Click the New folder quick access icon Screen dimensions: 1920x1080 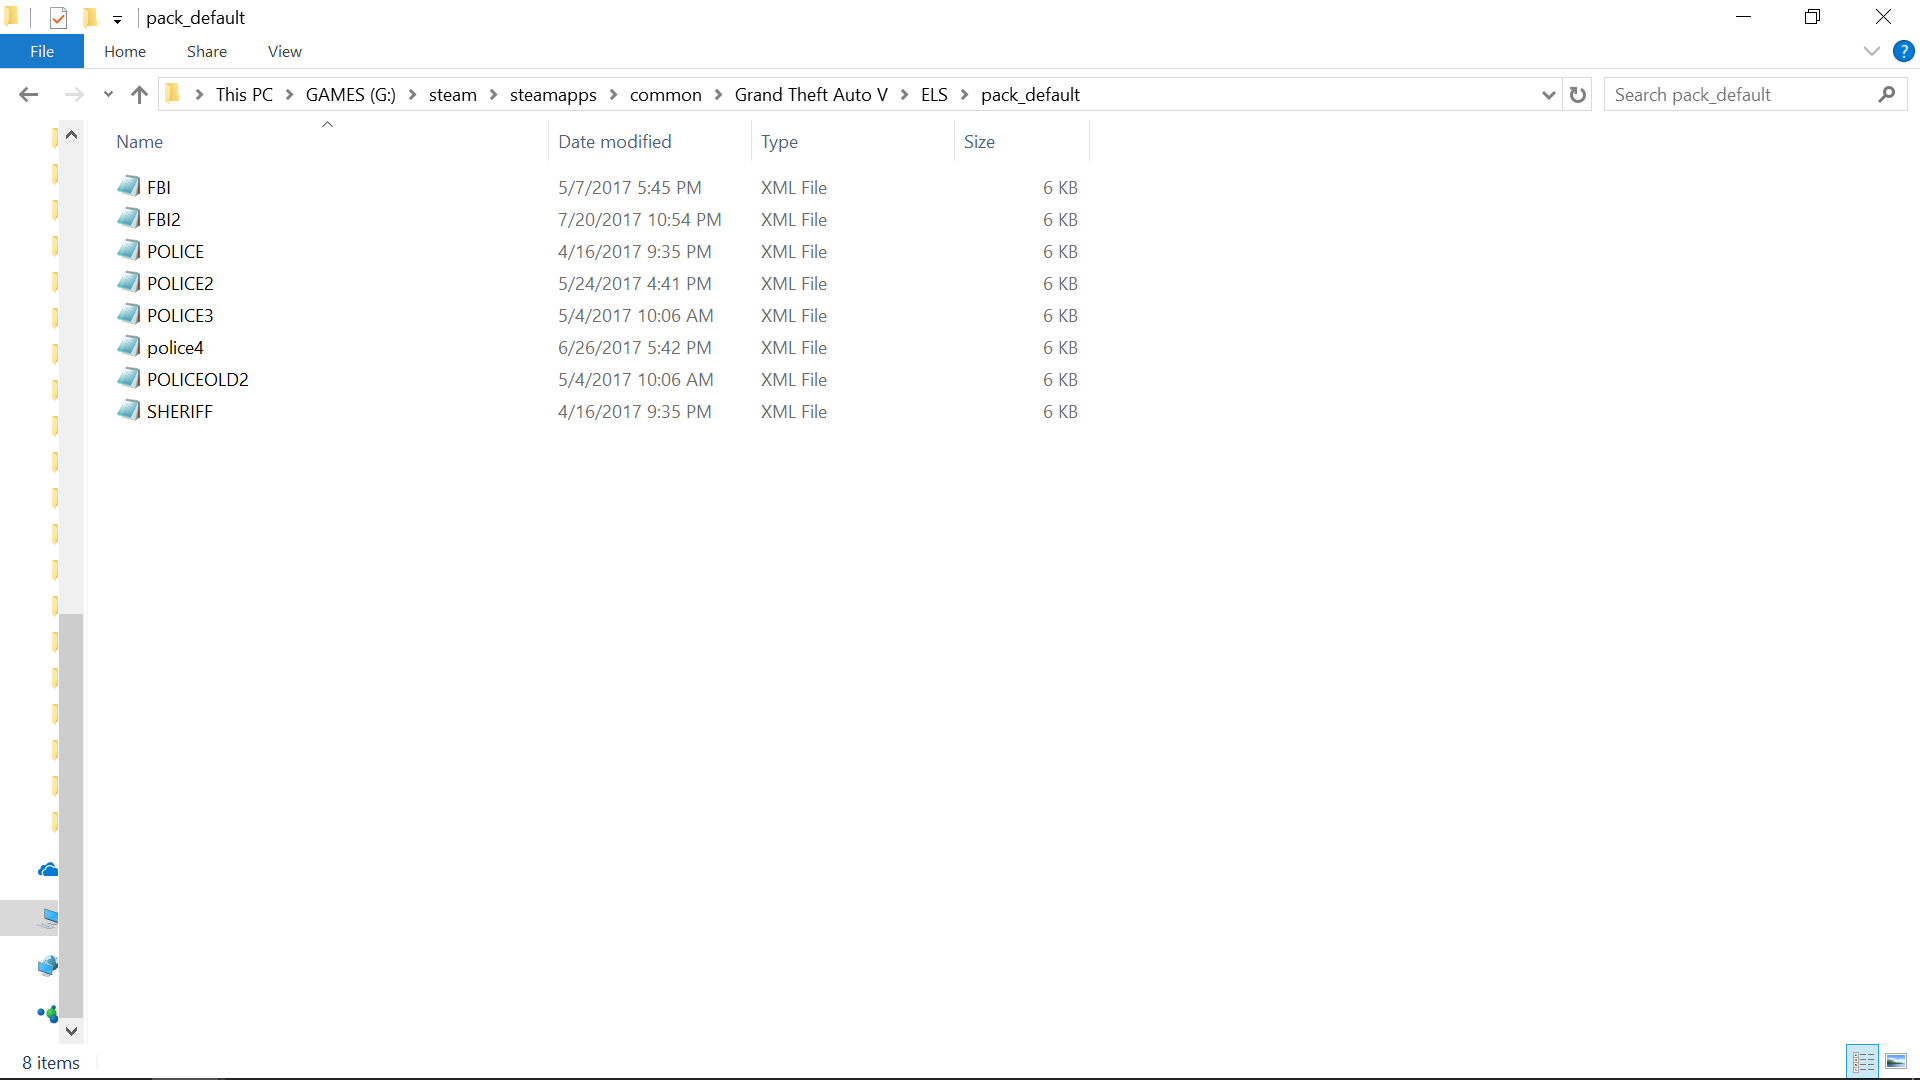(x=90, y=17)
